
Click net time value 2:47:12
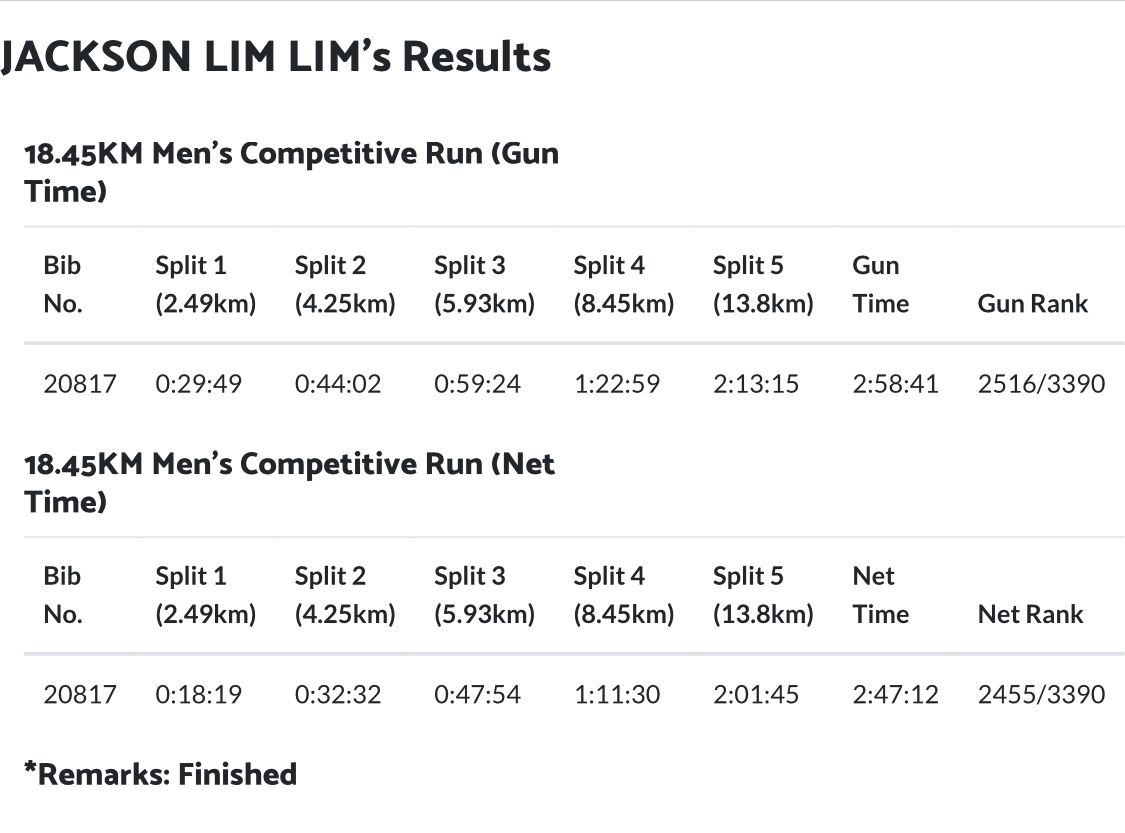click(x=895, y=695)
